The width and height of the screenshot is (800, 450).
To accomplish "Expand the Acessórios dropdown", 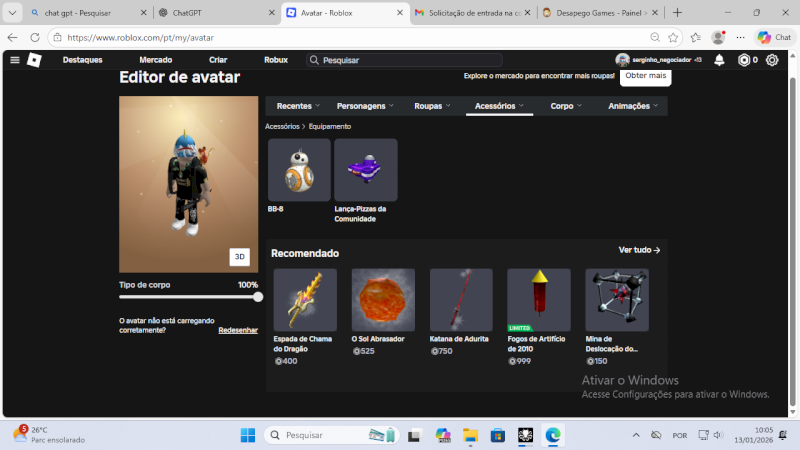I will tap(499, 106).
